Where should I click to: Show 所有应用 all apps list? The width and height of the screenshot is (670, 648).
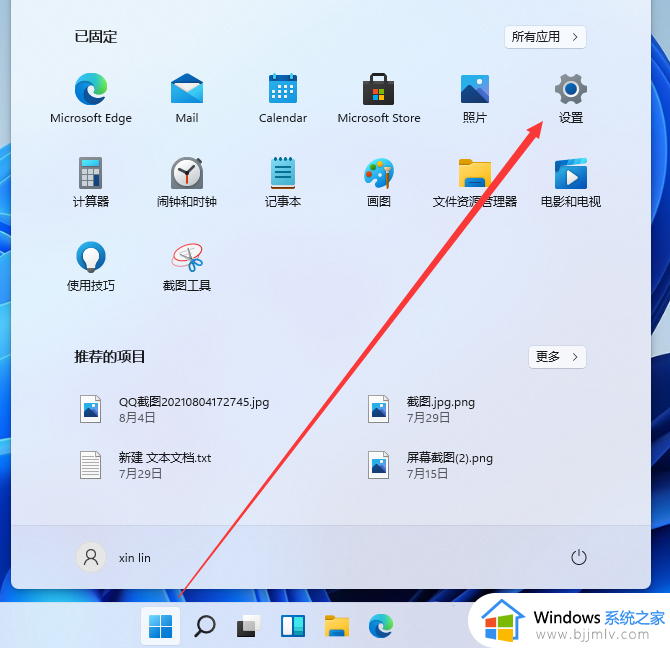point(545,37)
